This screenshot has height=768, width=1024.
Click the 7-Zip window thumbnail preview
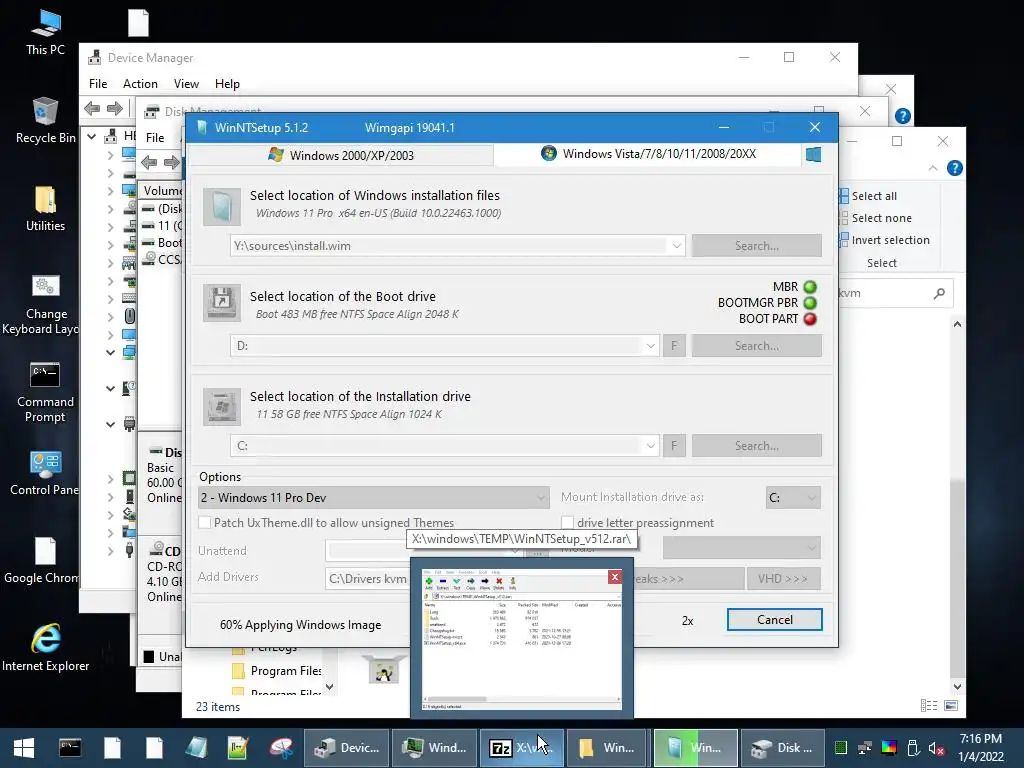[522, 639]
